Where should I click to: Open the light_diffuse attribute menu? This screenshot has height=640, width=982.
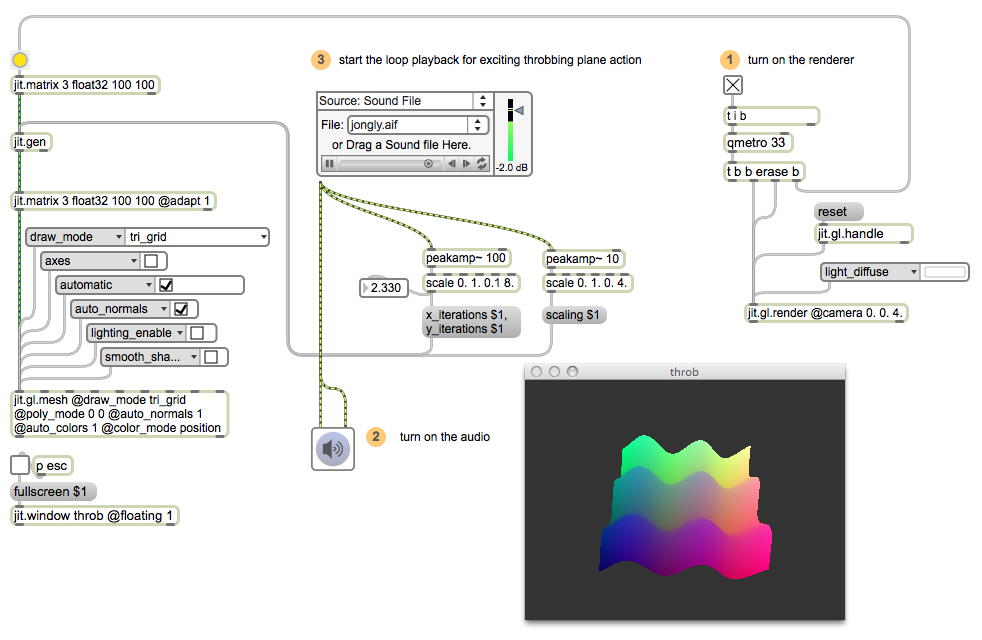click(869, 272)
